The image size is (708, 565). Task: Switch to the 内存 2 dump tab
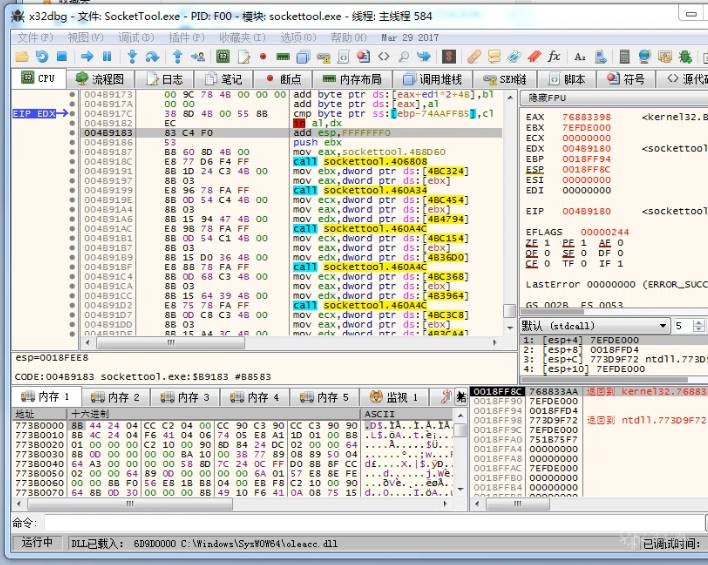[x=116, y=397]
